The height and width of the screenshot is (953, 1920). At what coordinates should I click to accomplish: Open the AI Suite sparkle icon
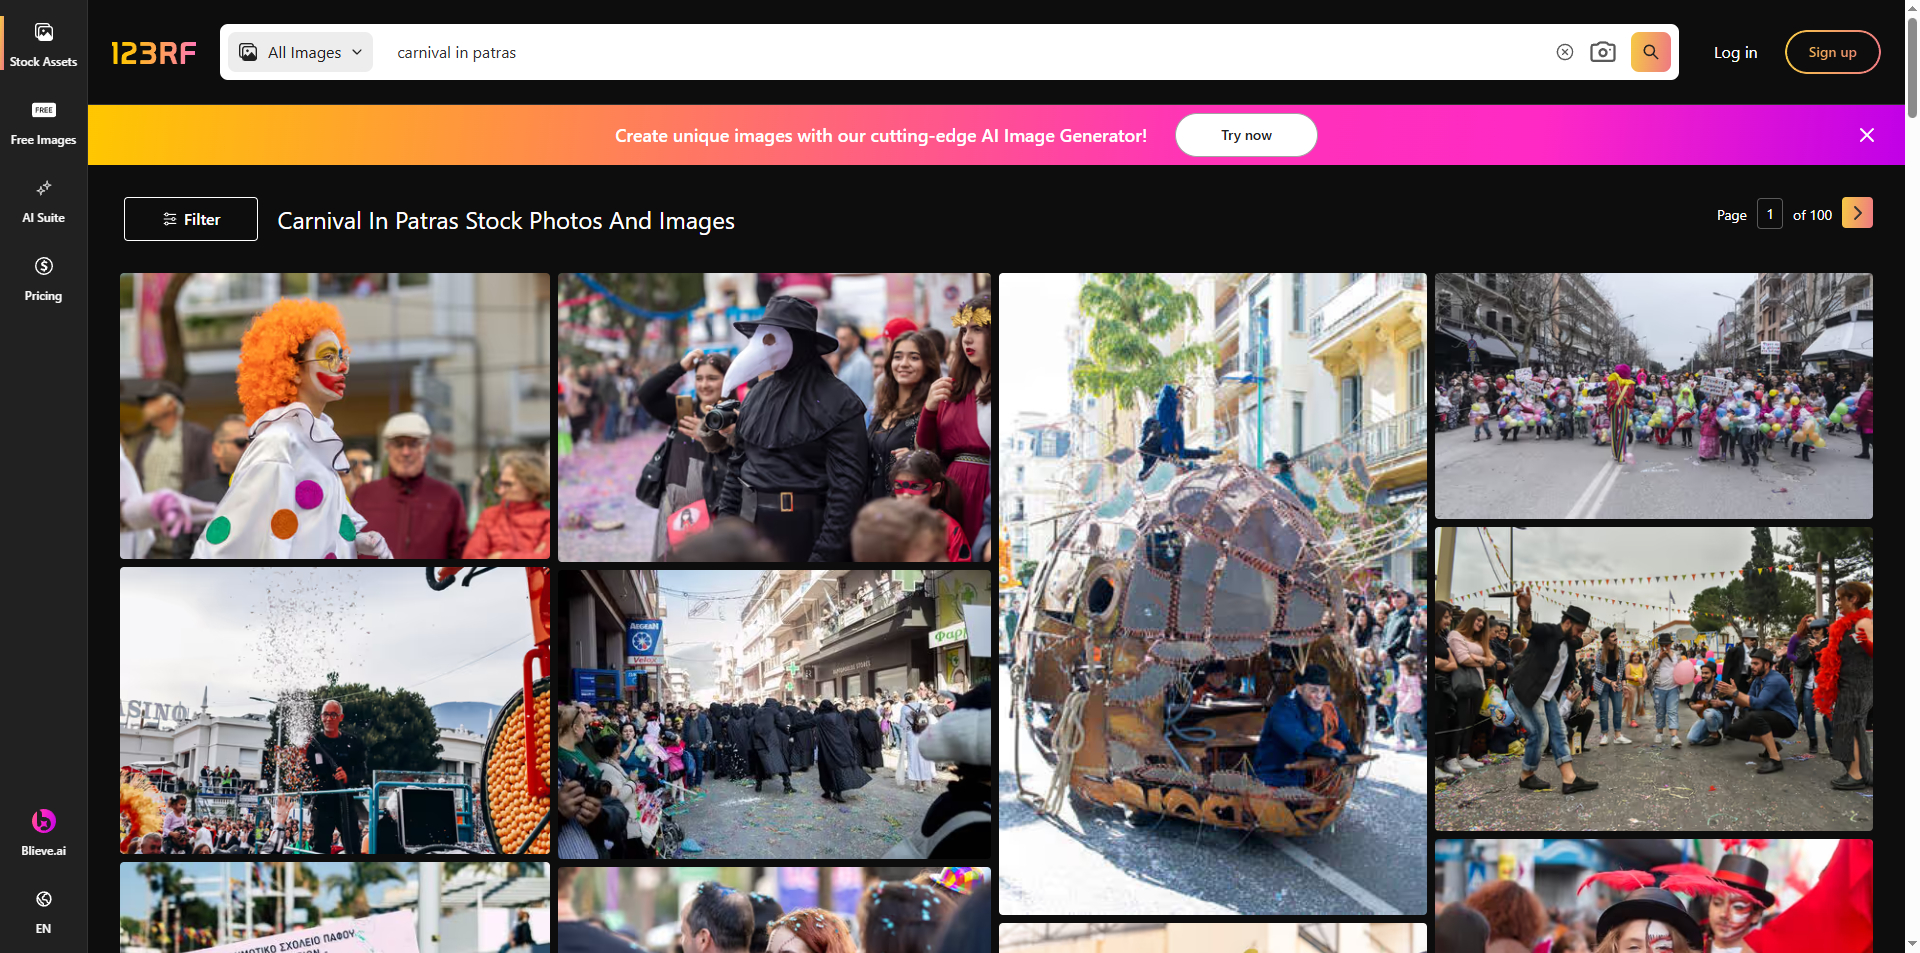point(43,189)
